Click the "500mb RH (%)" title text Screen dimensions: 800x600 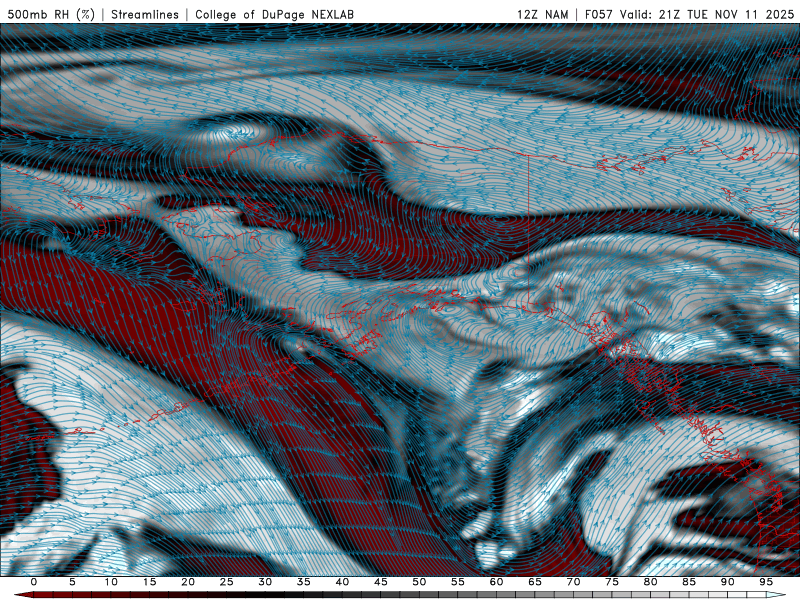click(x=51, y=14)
